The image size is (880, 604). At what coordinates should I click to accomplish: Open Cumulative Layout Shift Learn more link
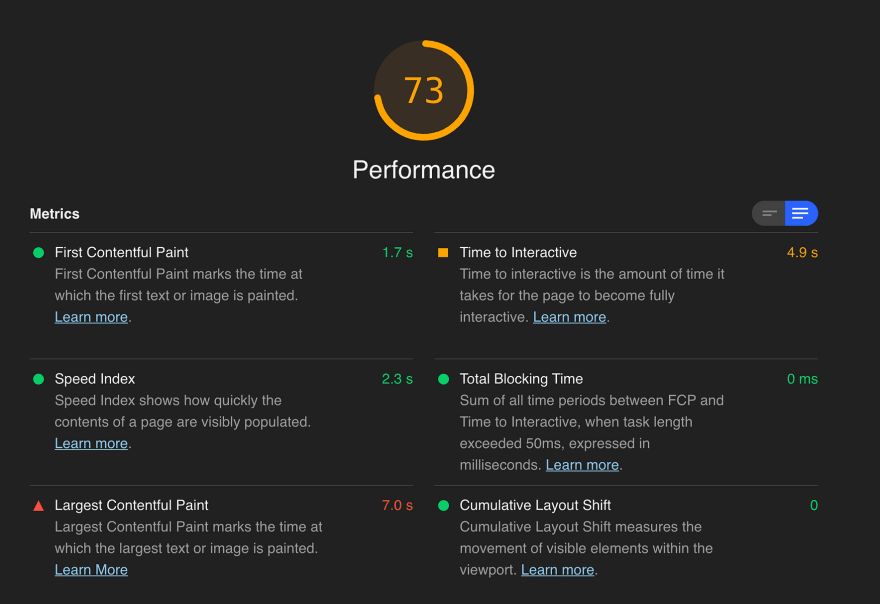558,570
